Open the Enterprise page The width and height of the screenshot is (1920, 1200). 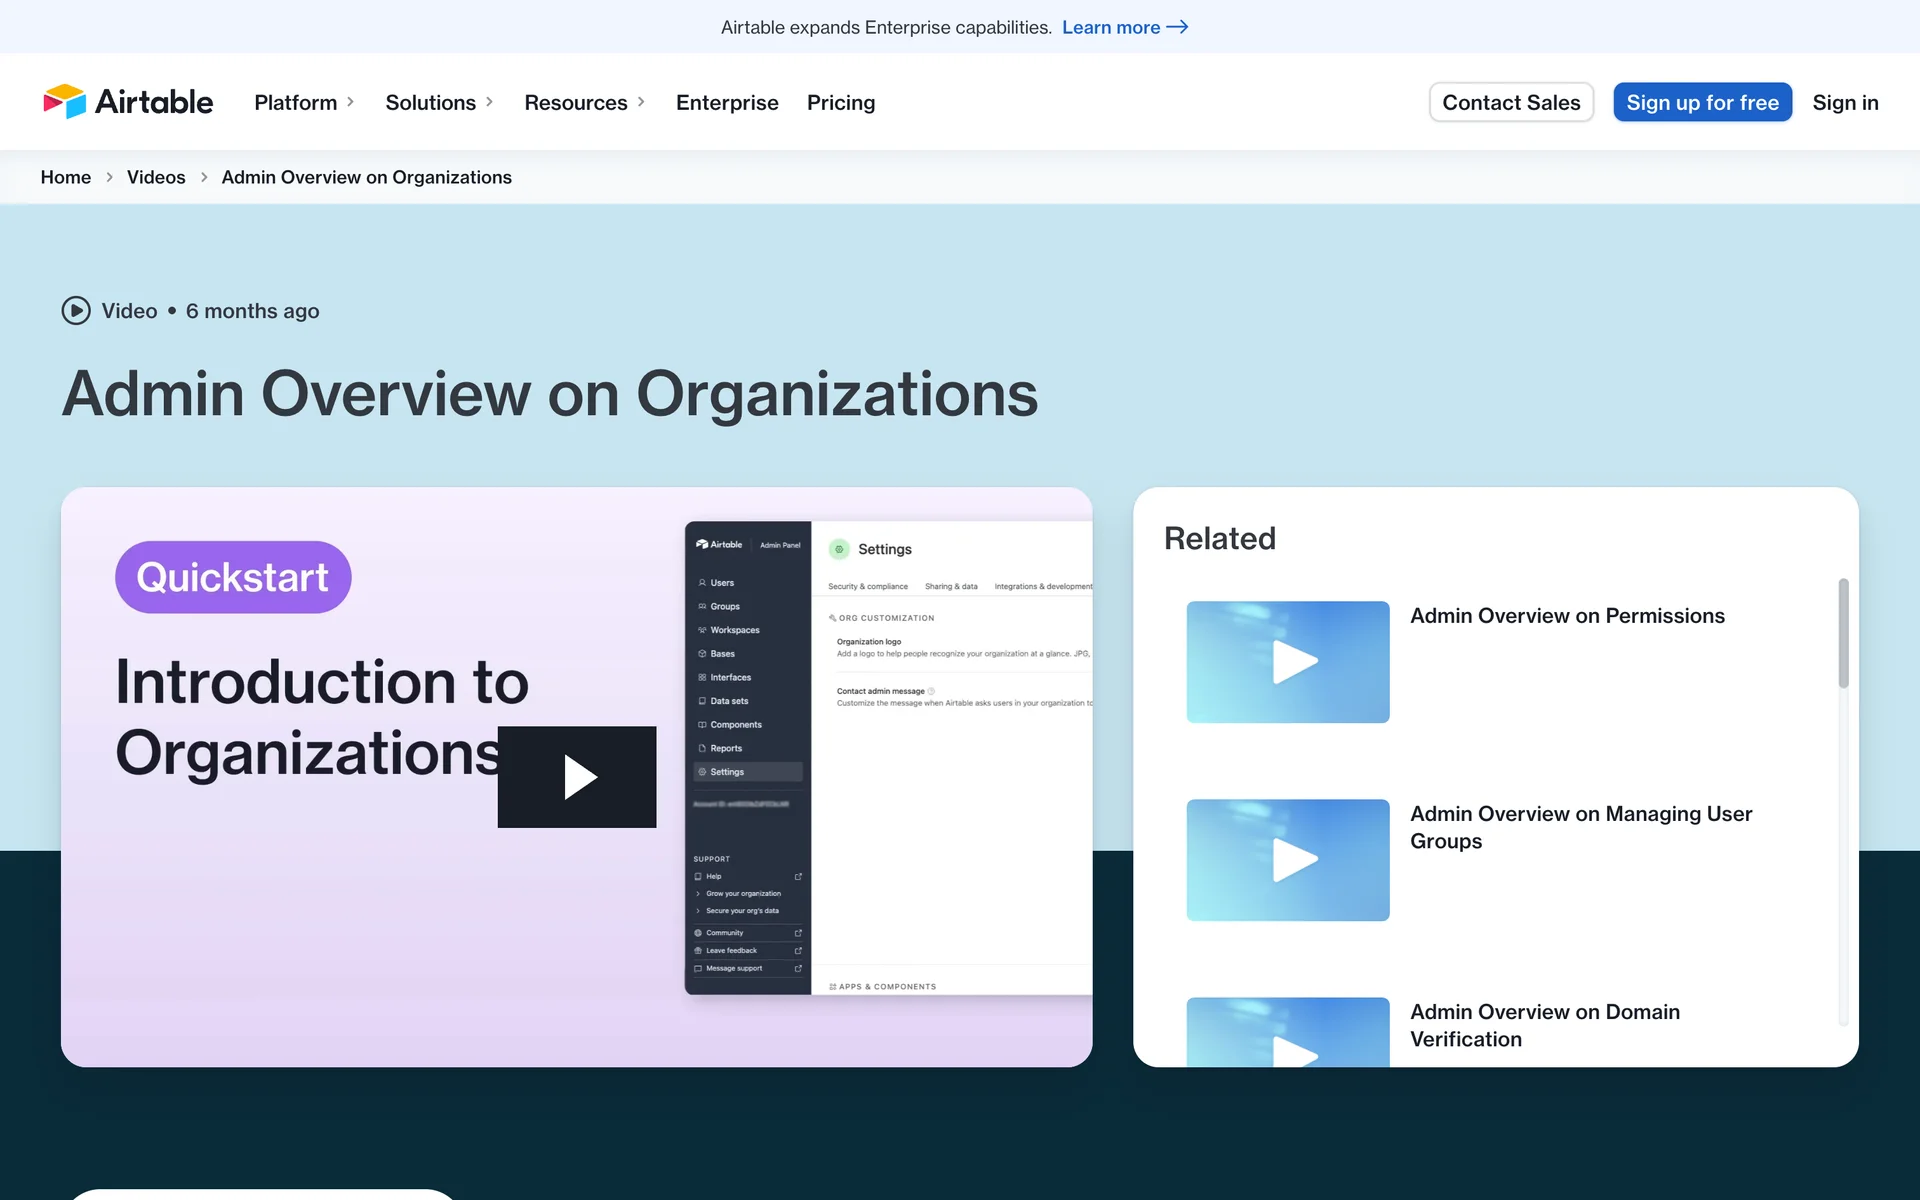point(726,102)
